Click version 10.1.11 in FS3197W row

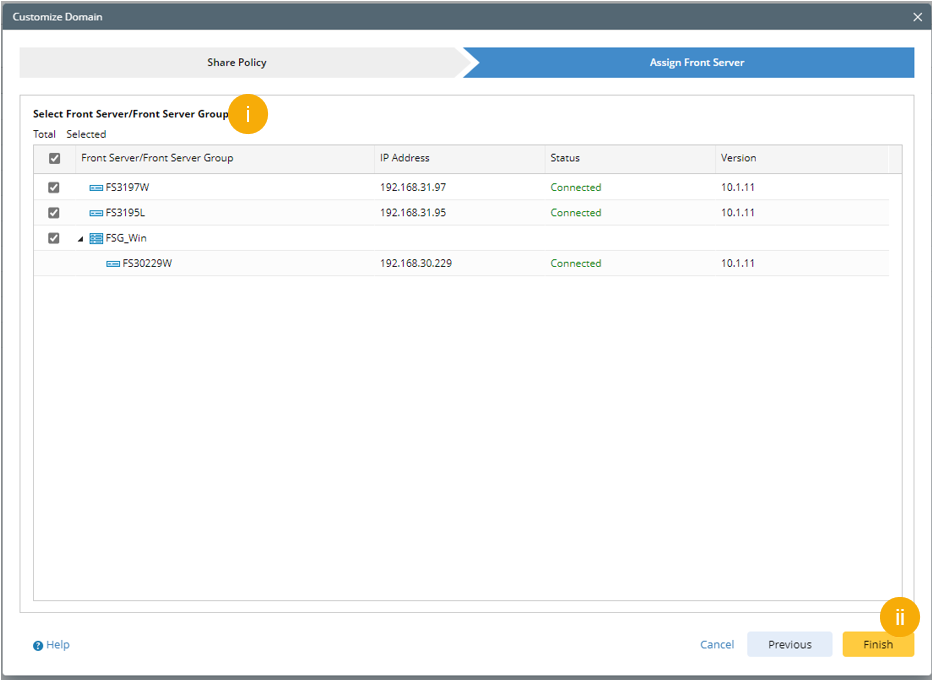click(738, 187)
